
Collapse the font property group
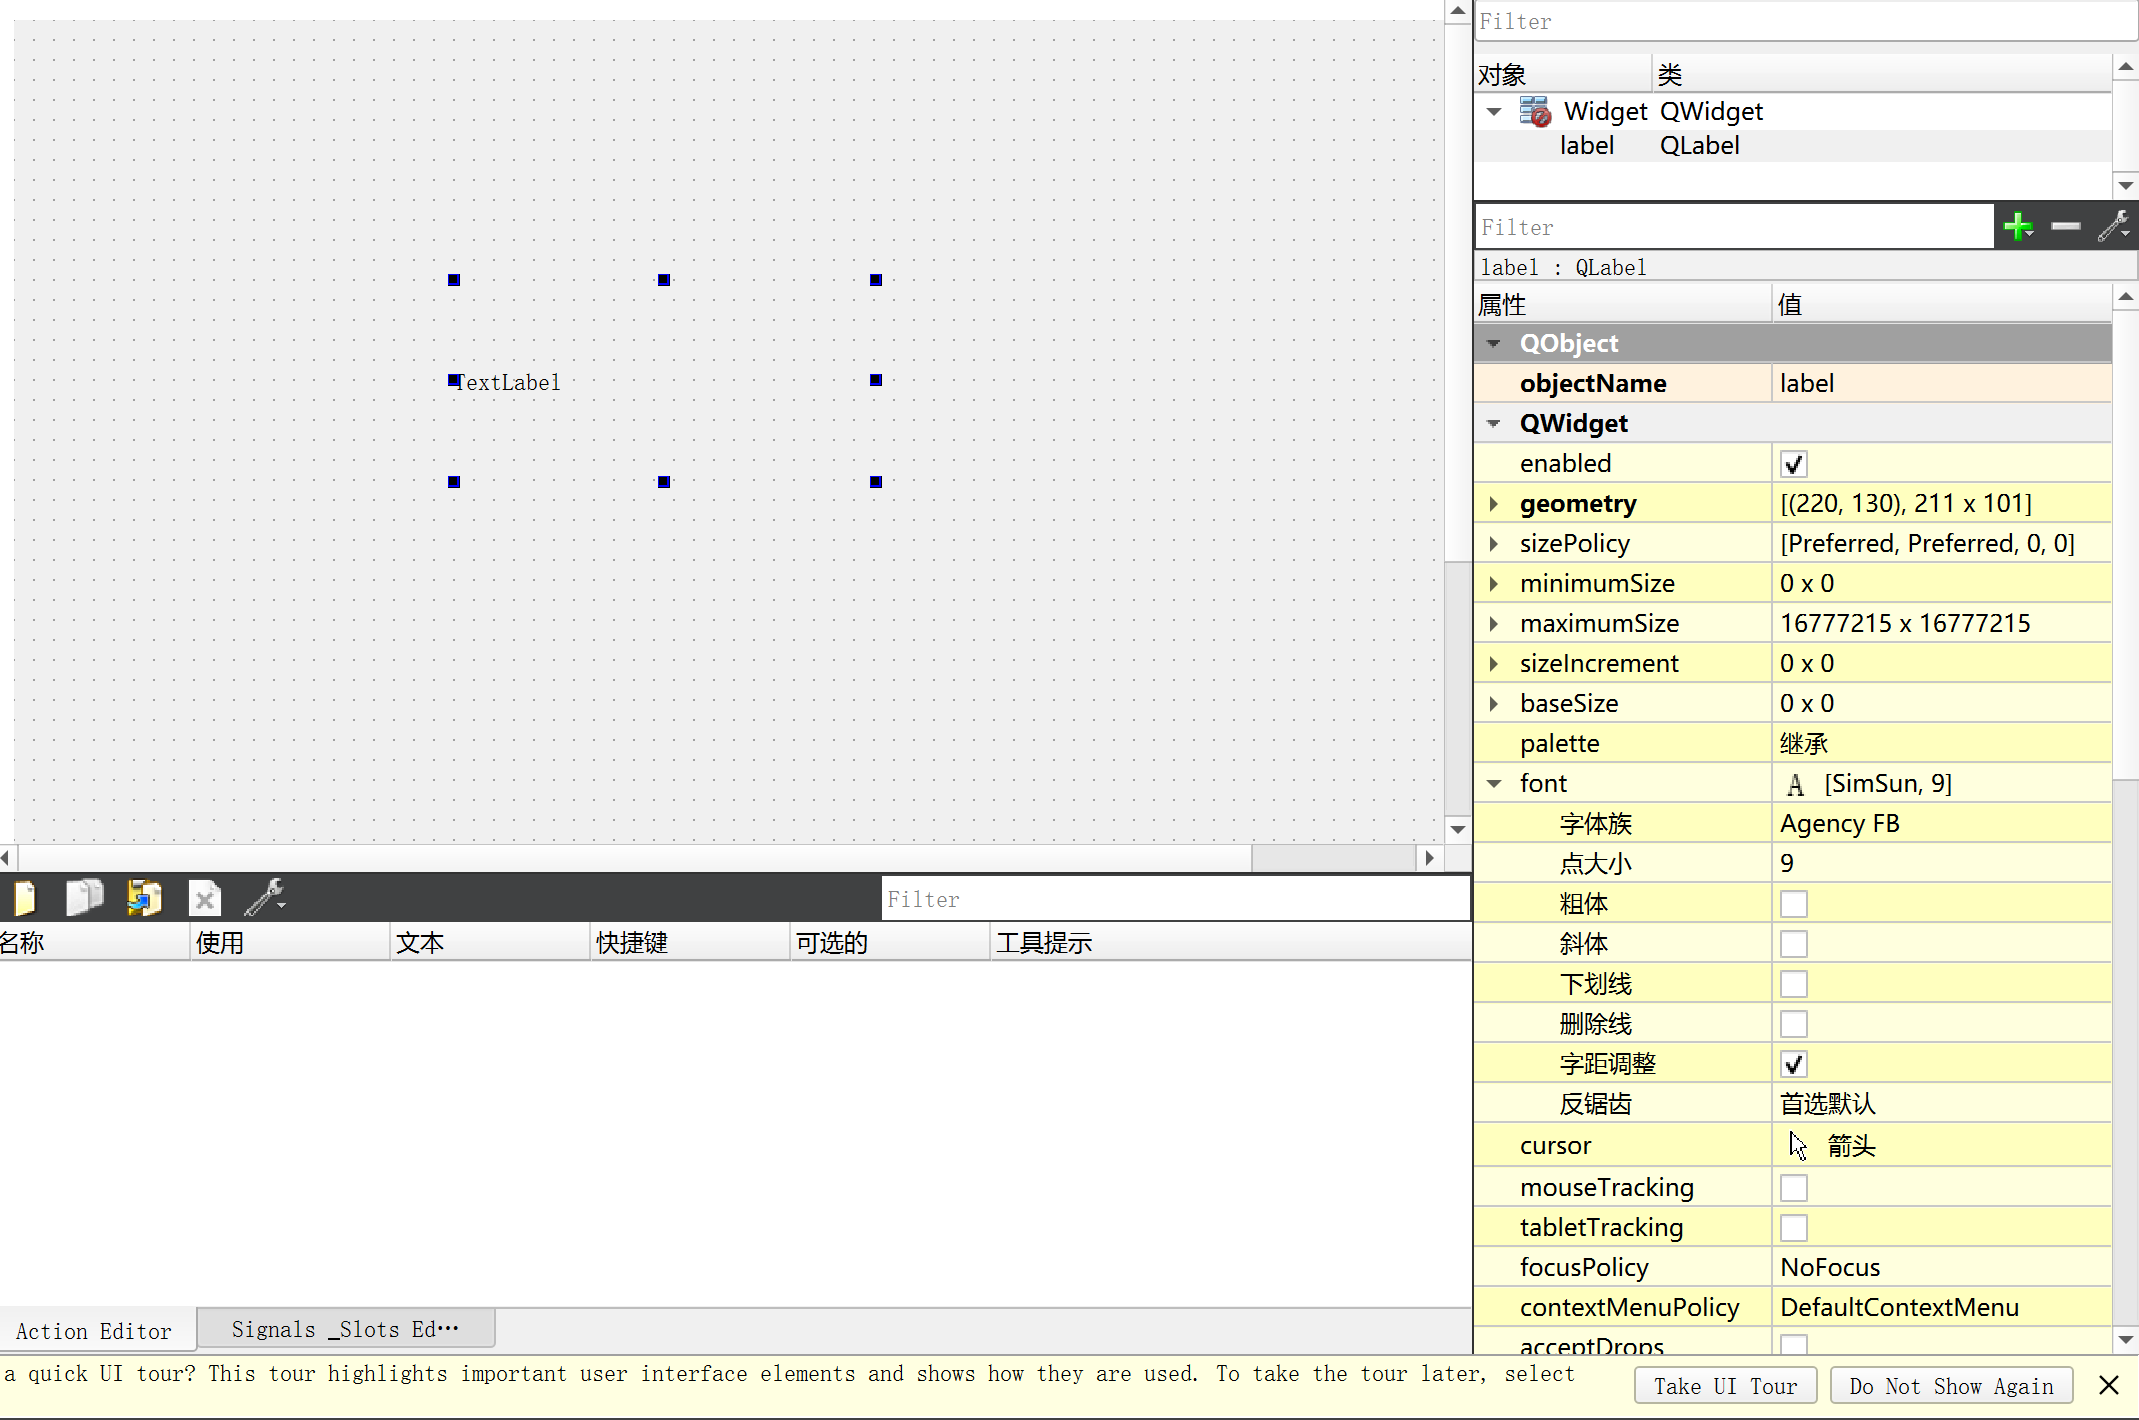click(1494, 784)
